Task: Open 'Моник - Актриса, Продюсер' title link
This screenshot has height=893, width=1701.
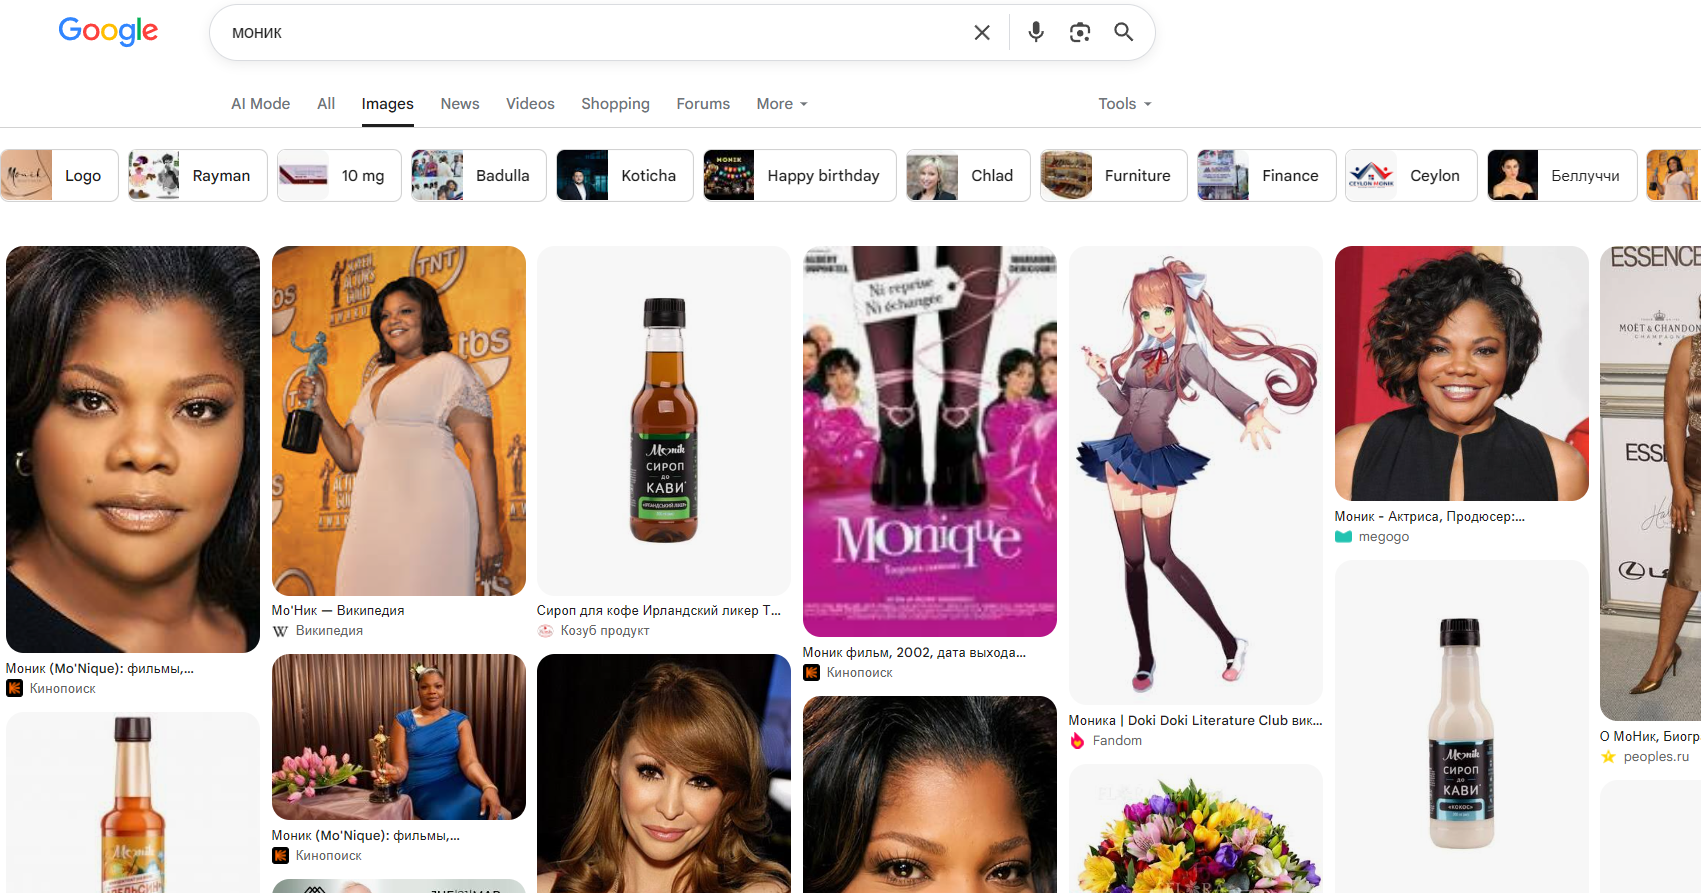Action: click(x=1430, y=516)
